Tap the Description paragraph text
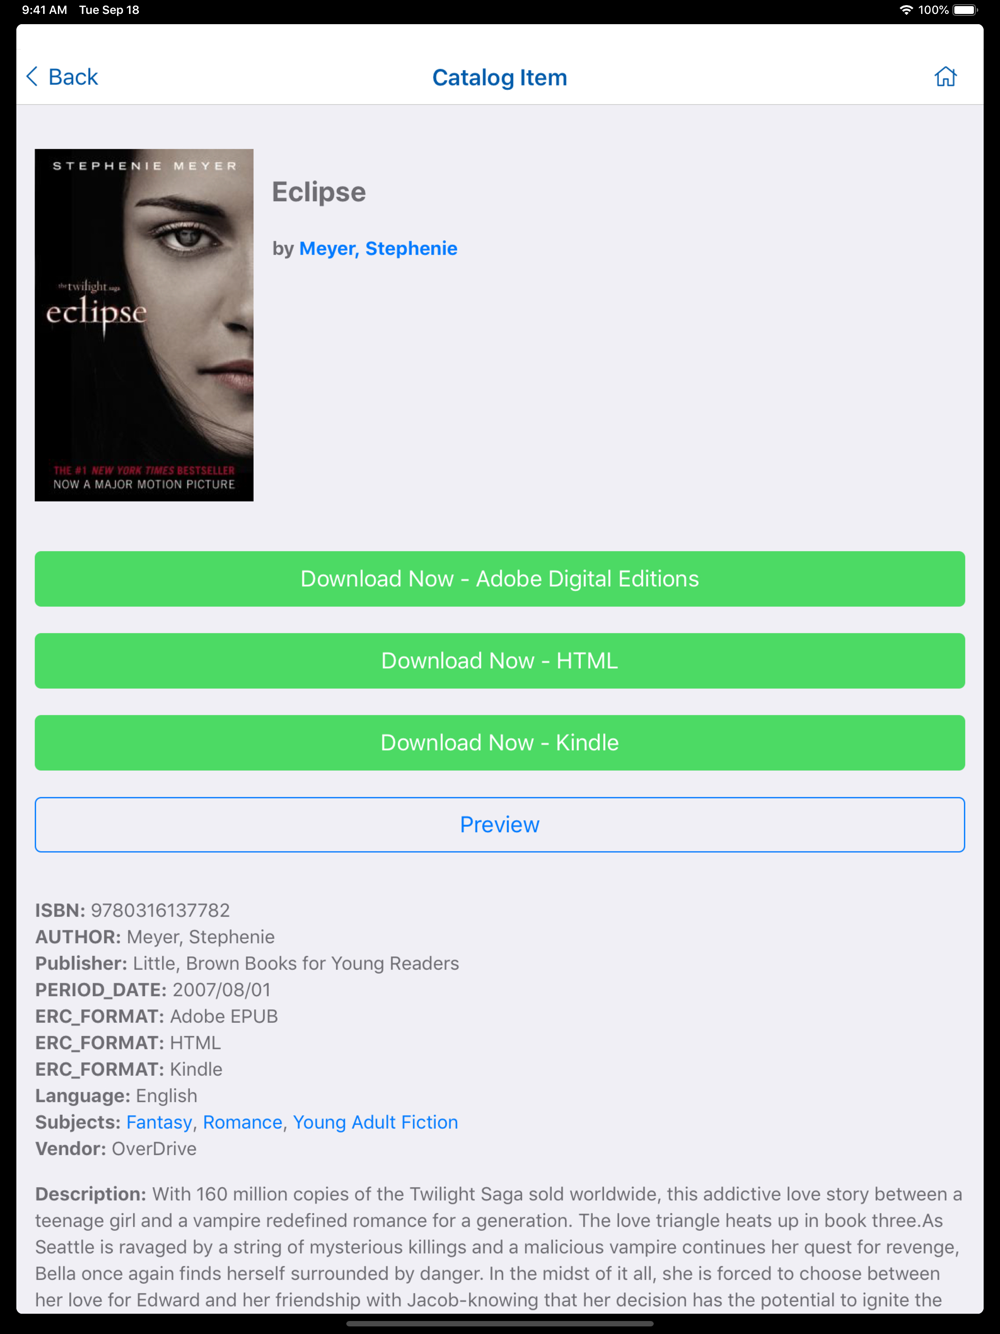 (500, 1247)
